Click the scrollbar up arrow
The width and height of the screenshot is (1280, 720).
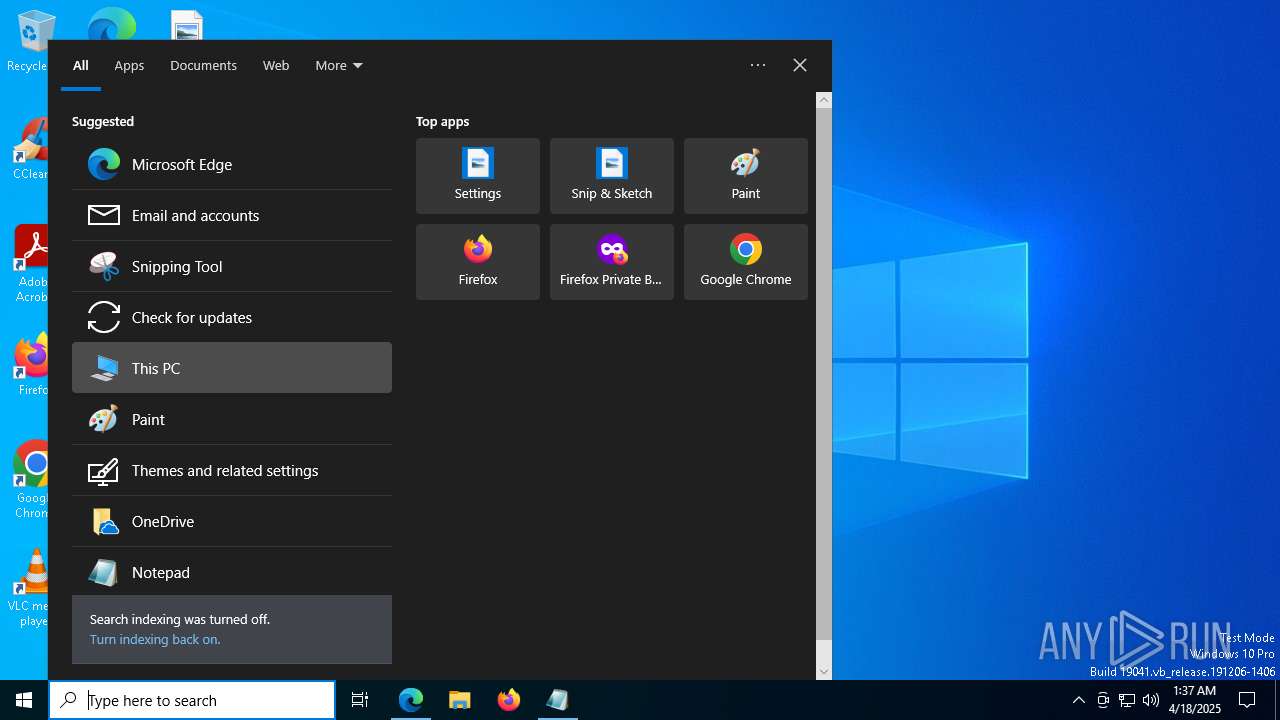pos(824,100)
